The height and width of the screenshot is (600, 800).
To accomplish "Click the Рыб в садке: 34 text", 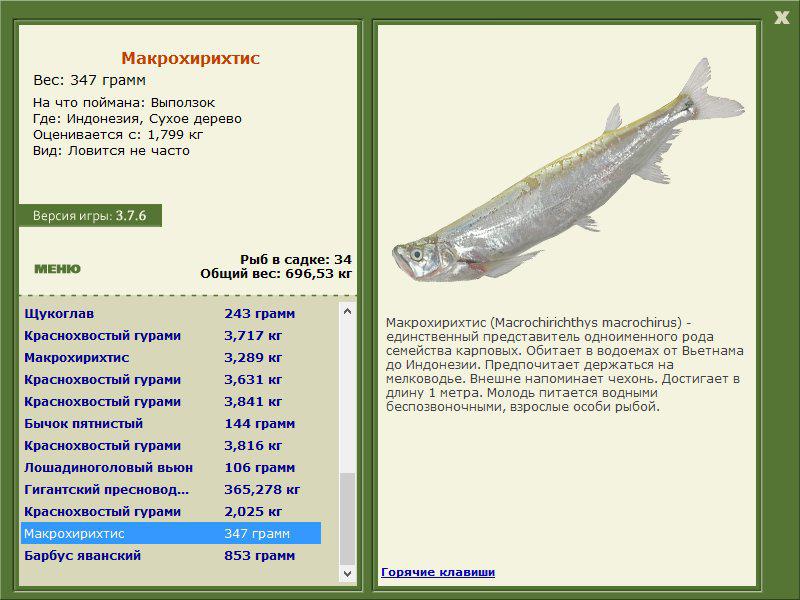I will [296, 259].
